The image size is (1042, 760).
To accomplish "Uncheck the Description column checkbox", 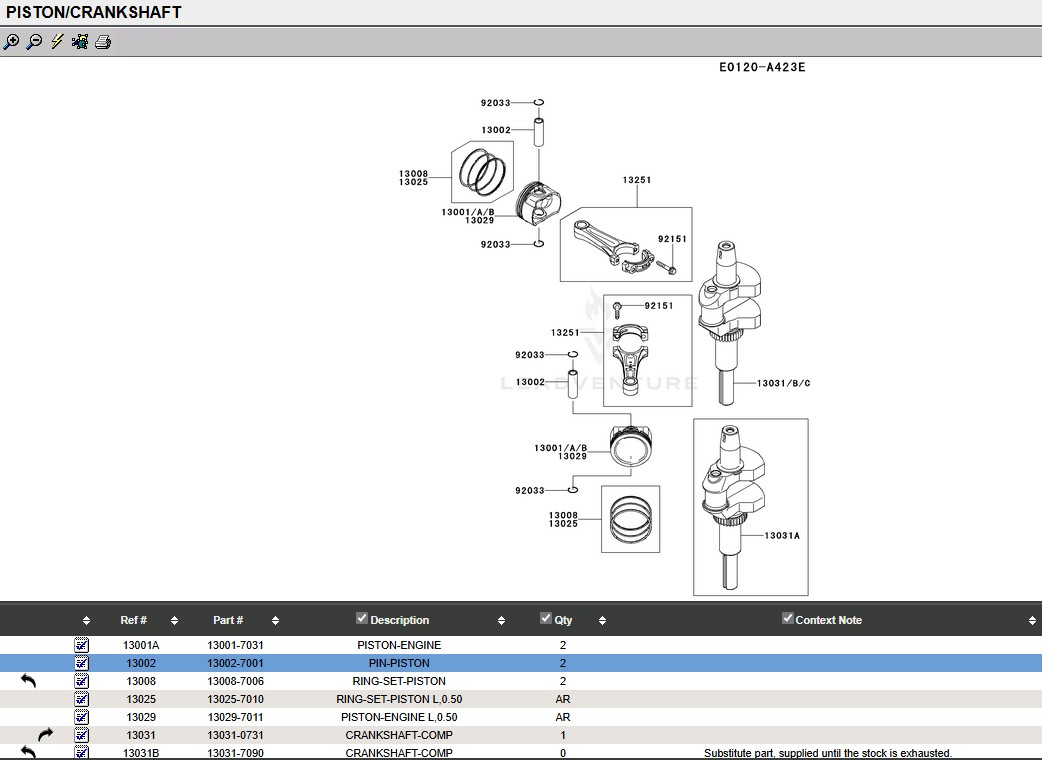I will 362,619.
